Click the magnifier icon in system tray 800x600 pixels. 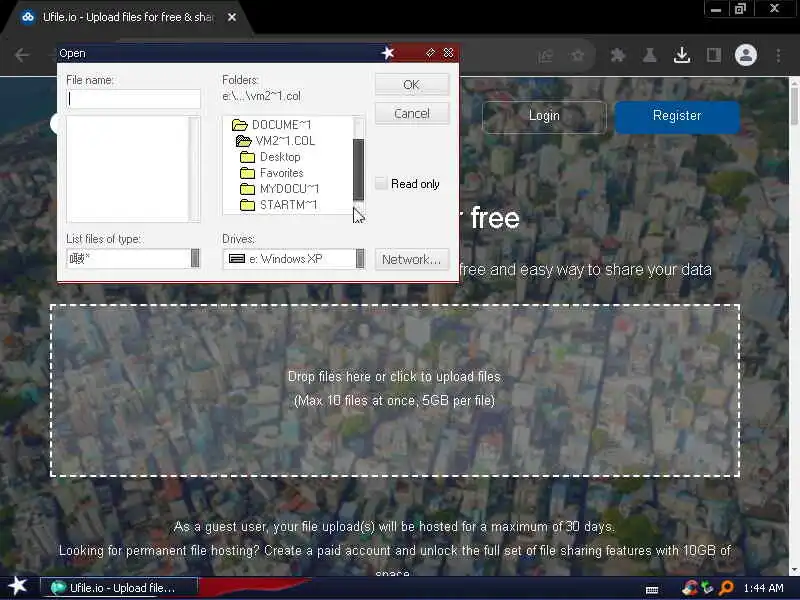[x=726, y=588]
